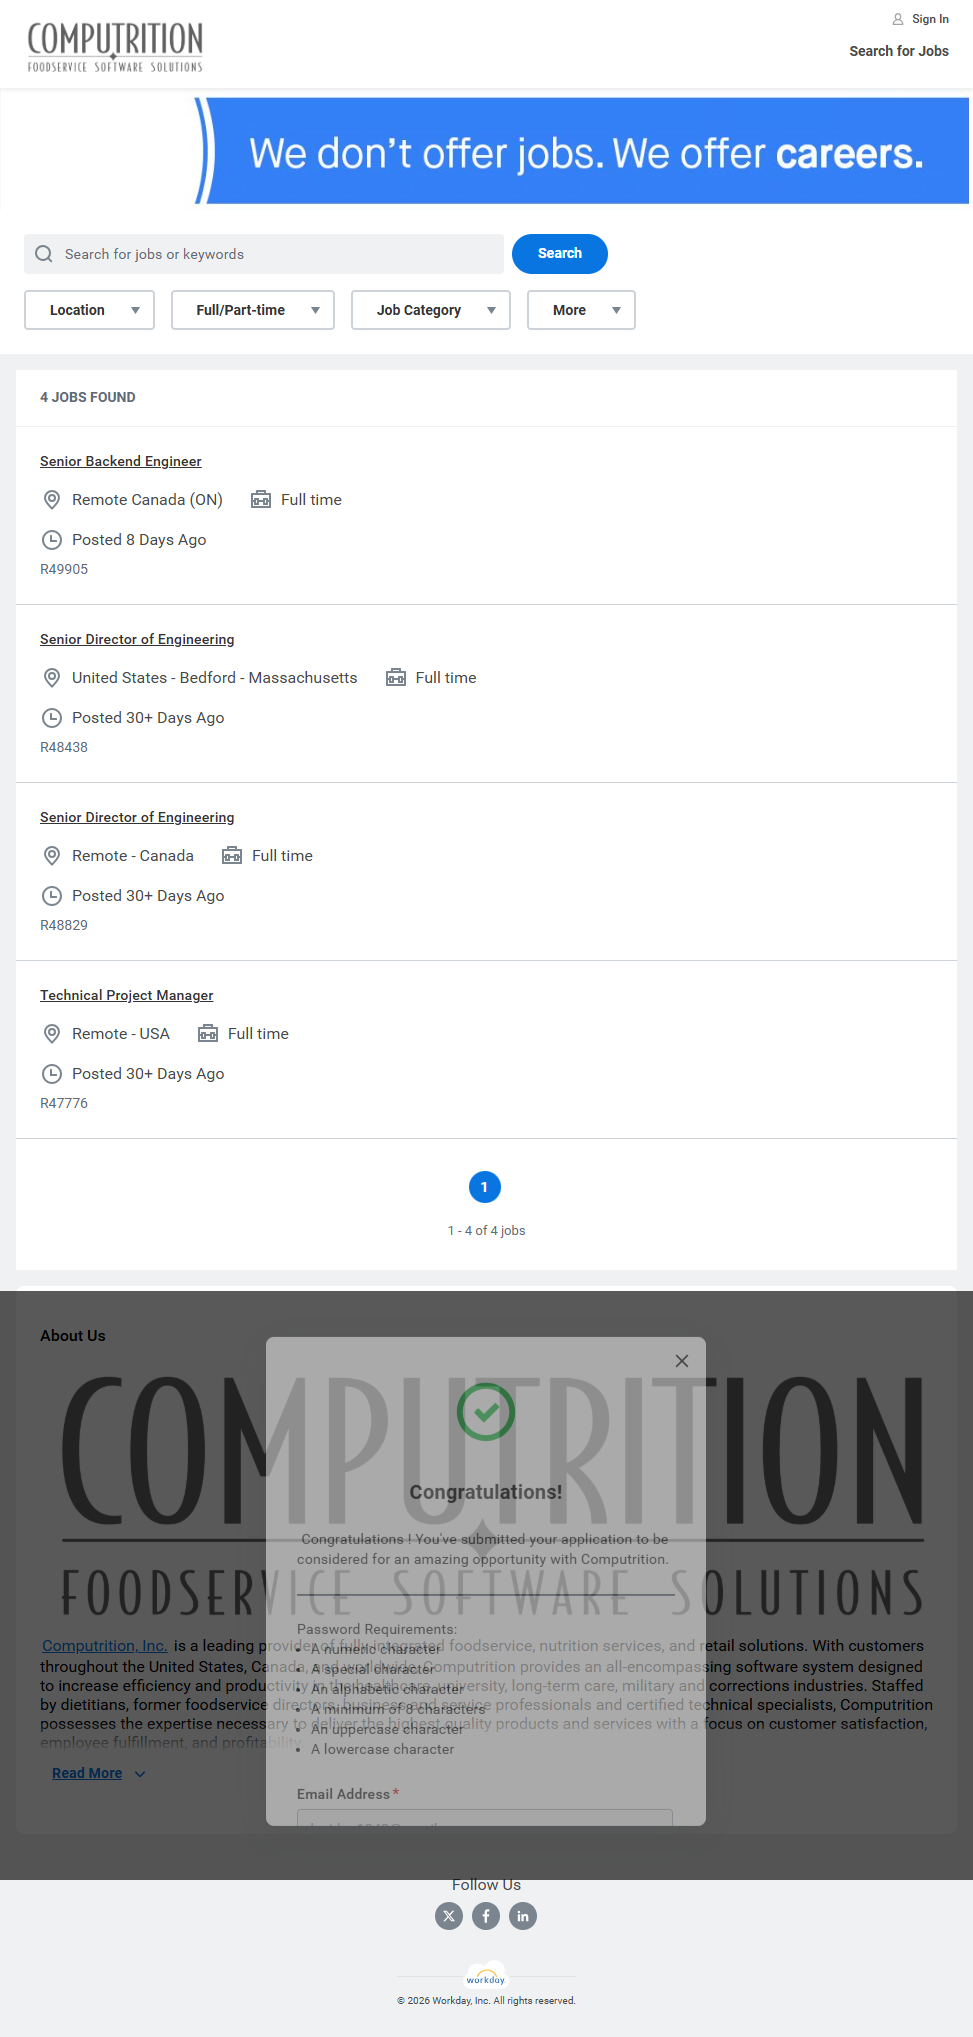Open the Full/Part-time filter dropdown
This screenshot has width=973, height=2037.
point(252,310)
